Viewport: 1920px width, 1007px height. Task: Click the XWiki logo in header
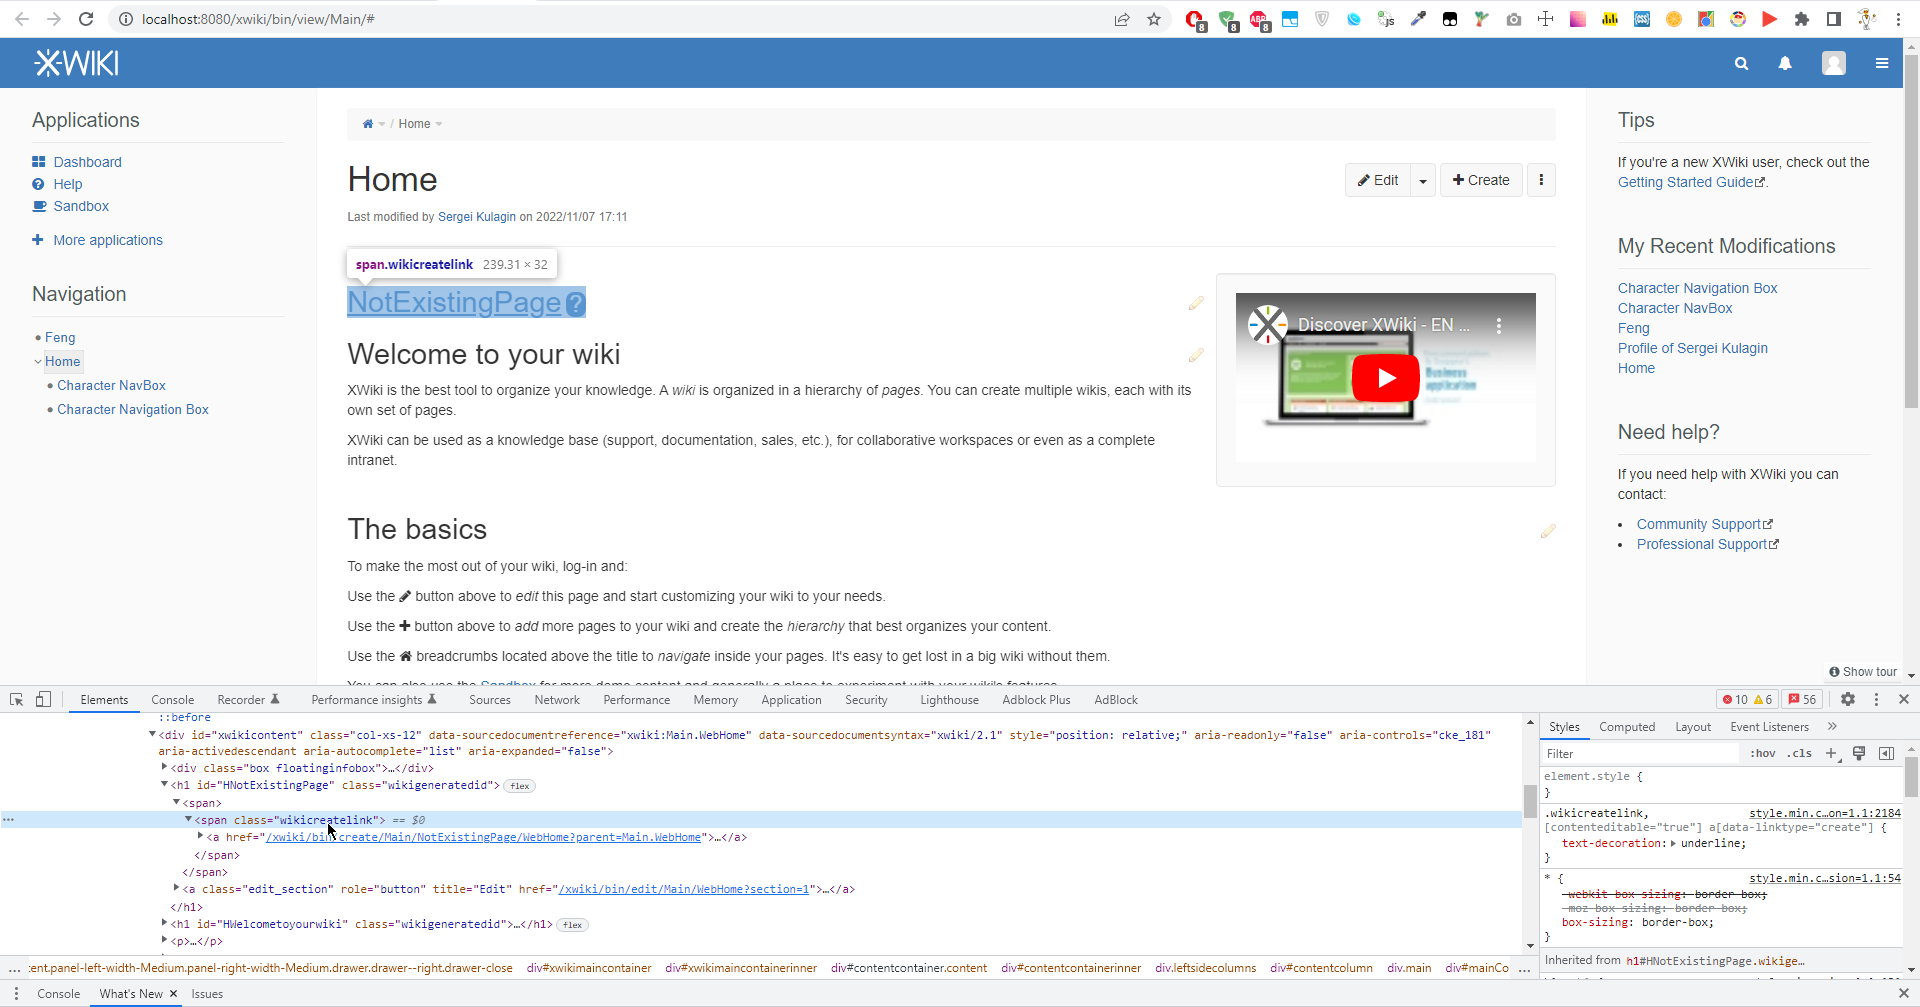coord(77,63)
